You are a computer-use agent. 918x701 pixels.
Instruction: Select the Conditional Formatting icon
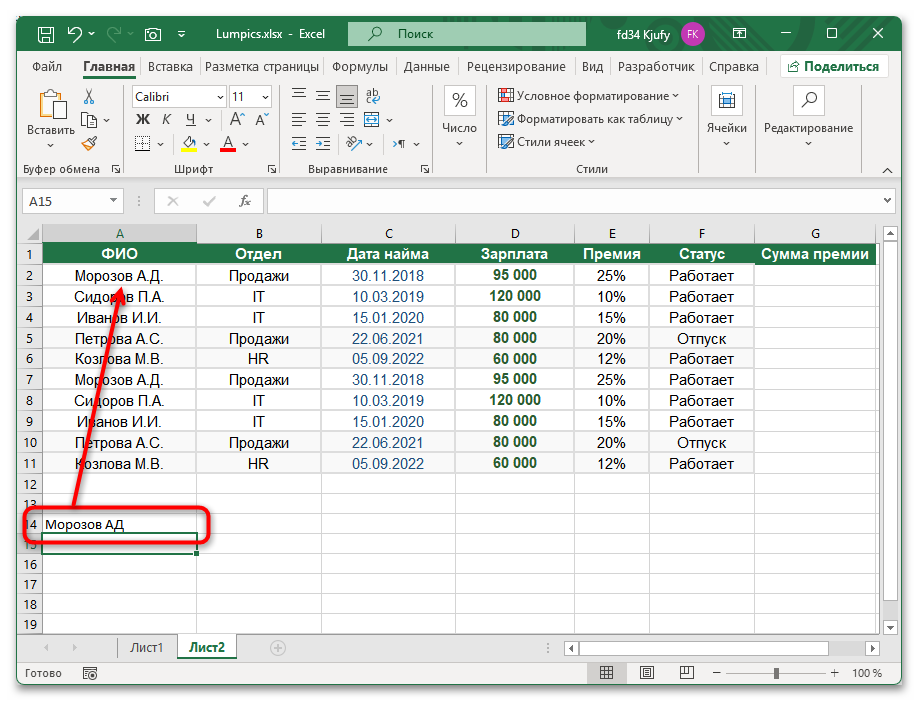click(507, 94)
